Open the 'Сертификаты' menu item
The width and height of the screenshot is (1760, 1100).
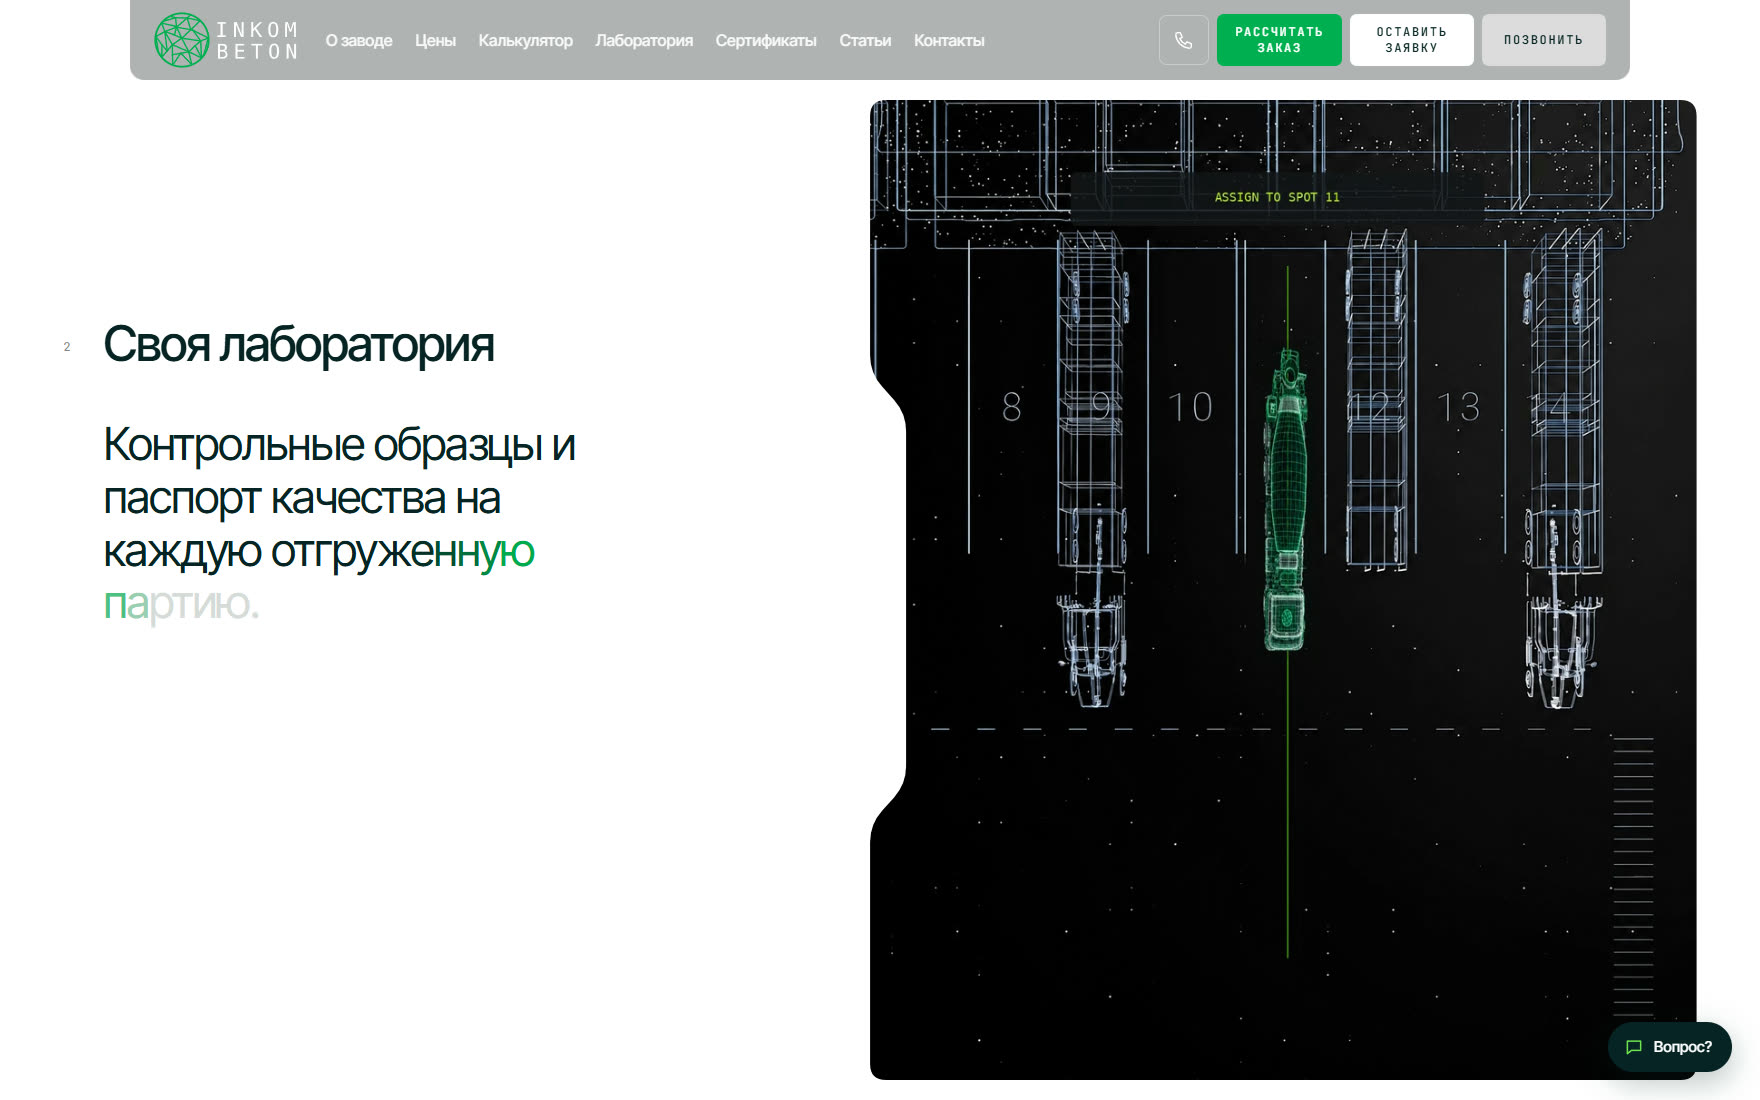point(766,41)
